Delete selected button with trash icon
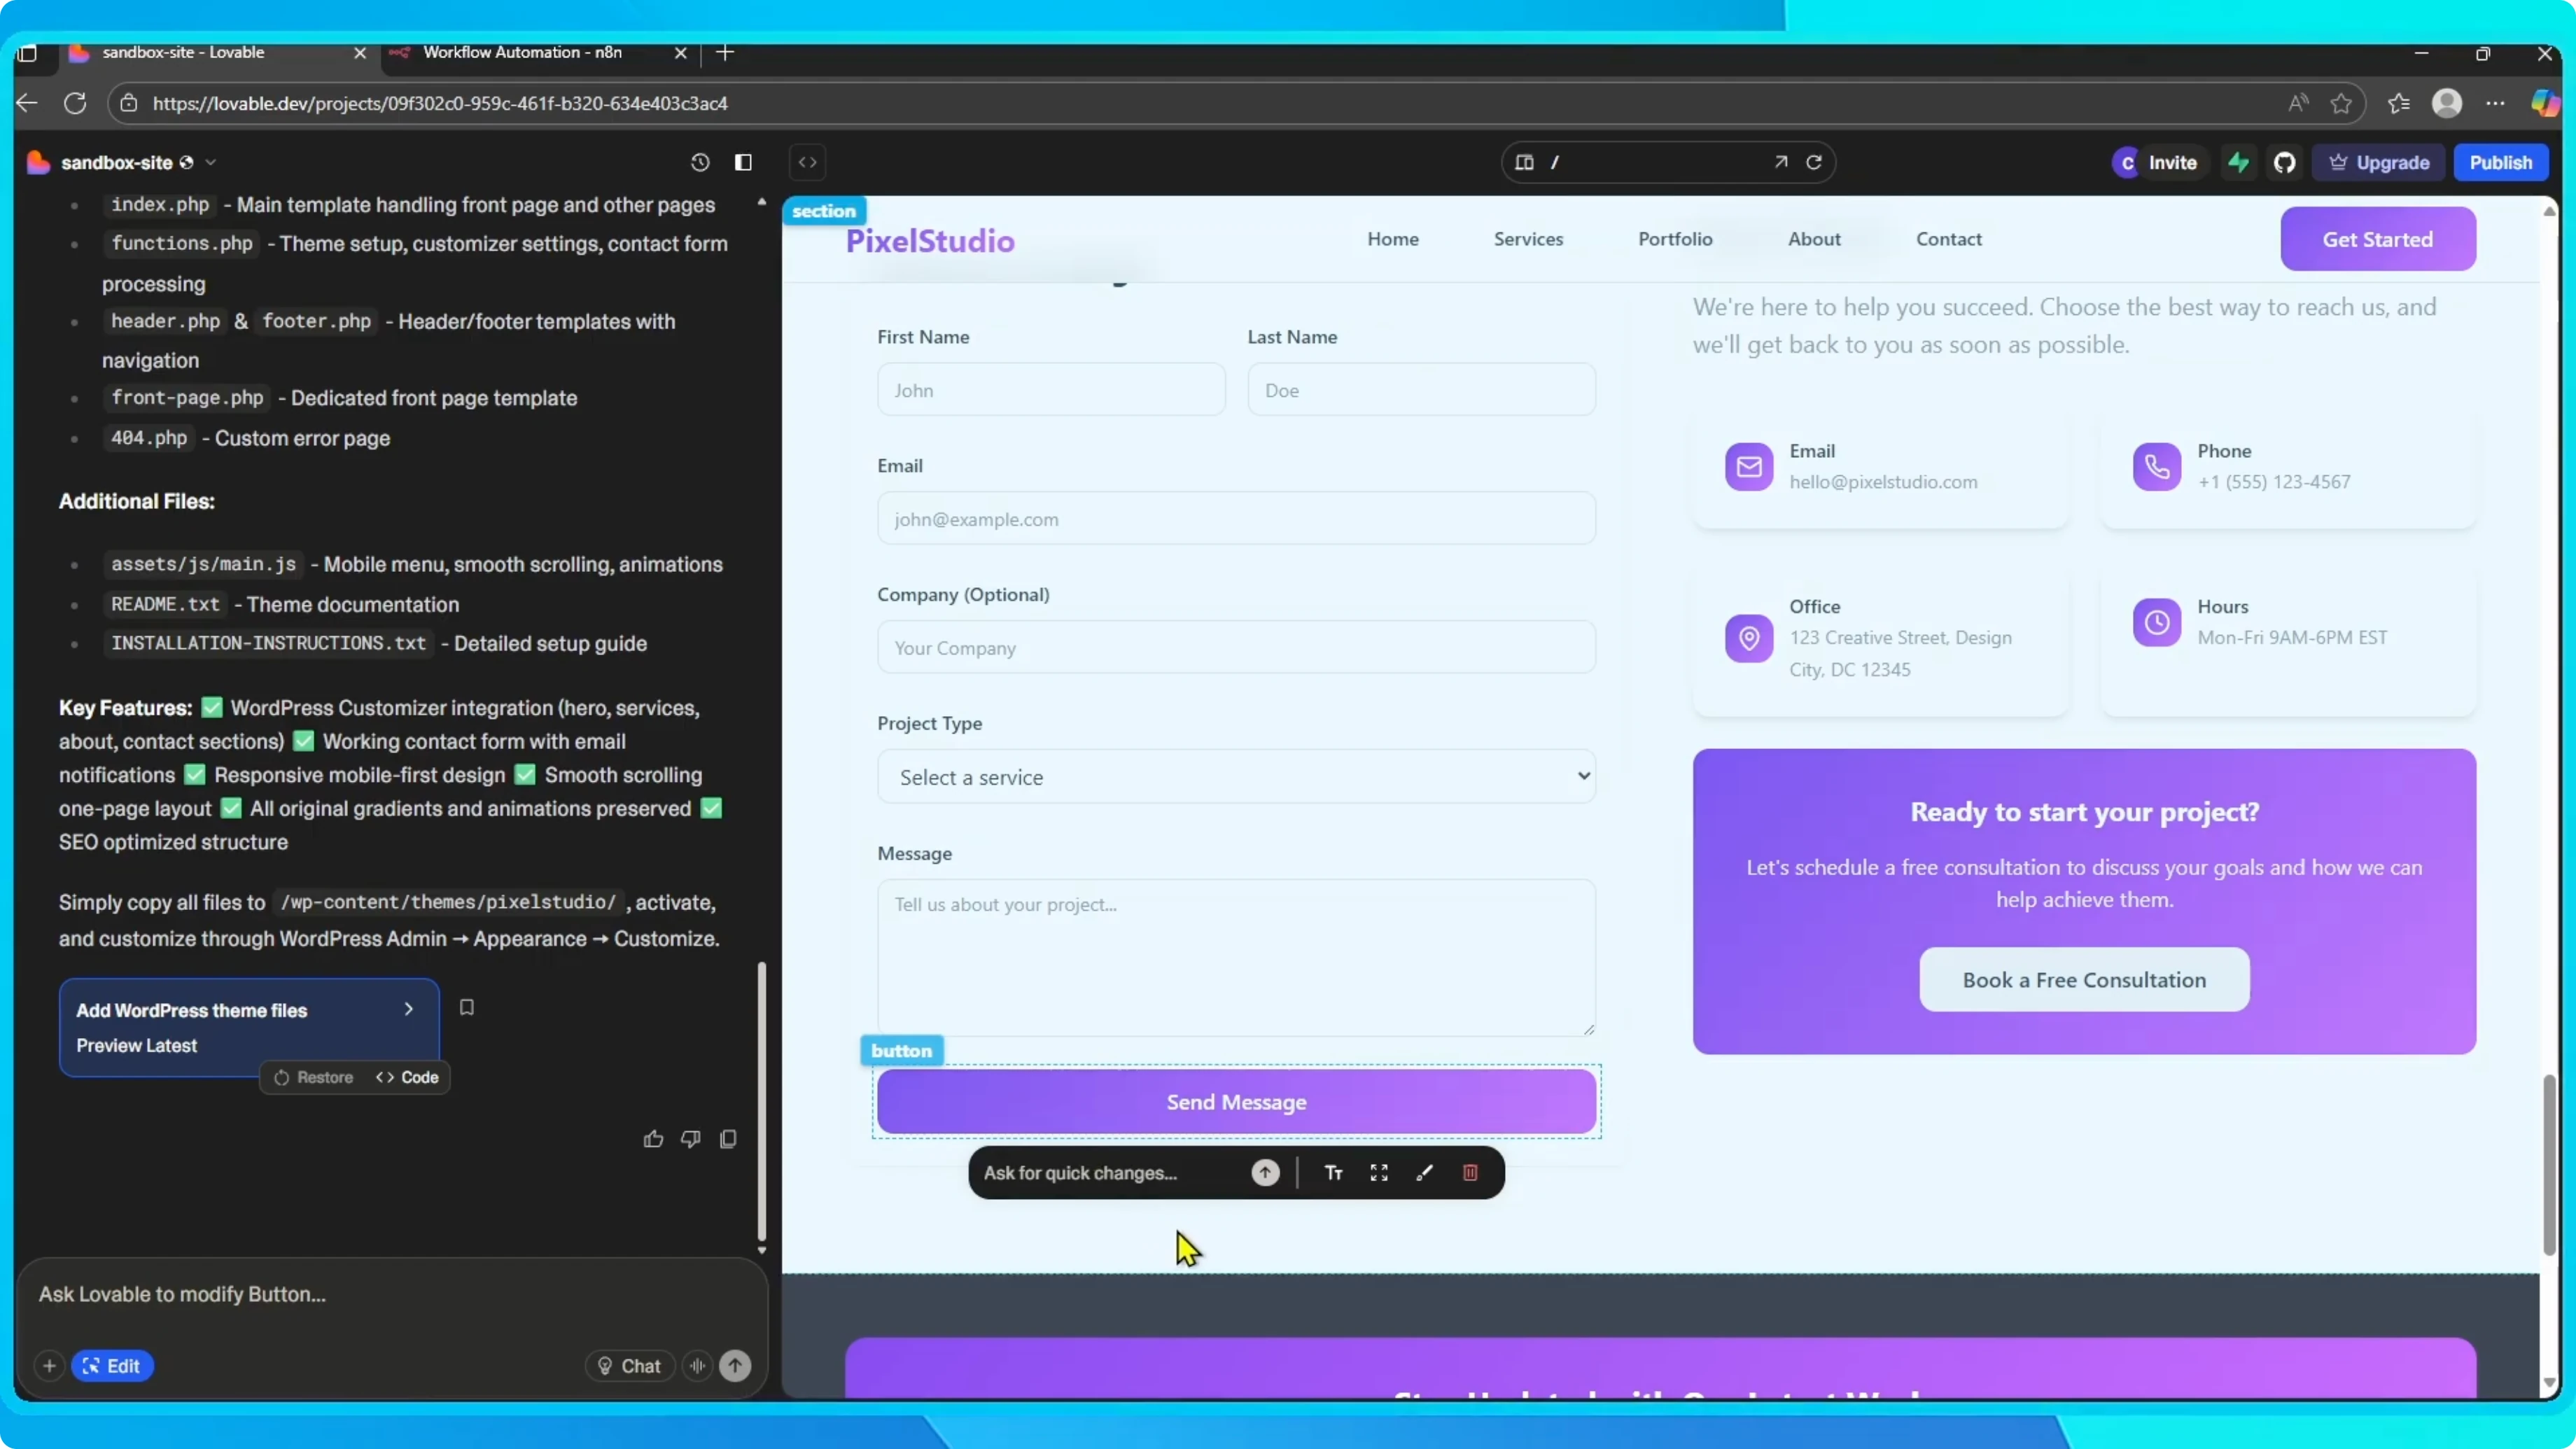This screenshot has width=2576, height=1449. [1470, 1172]
